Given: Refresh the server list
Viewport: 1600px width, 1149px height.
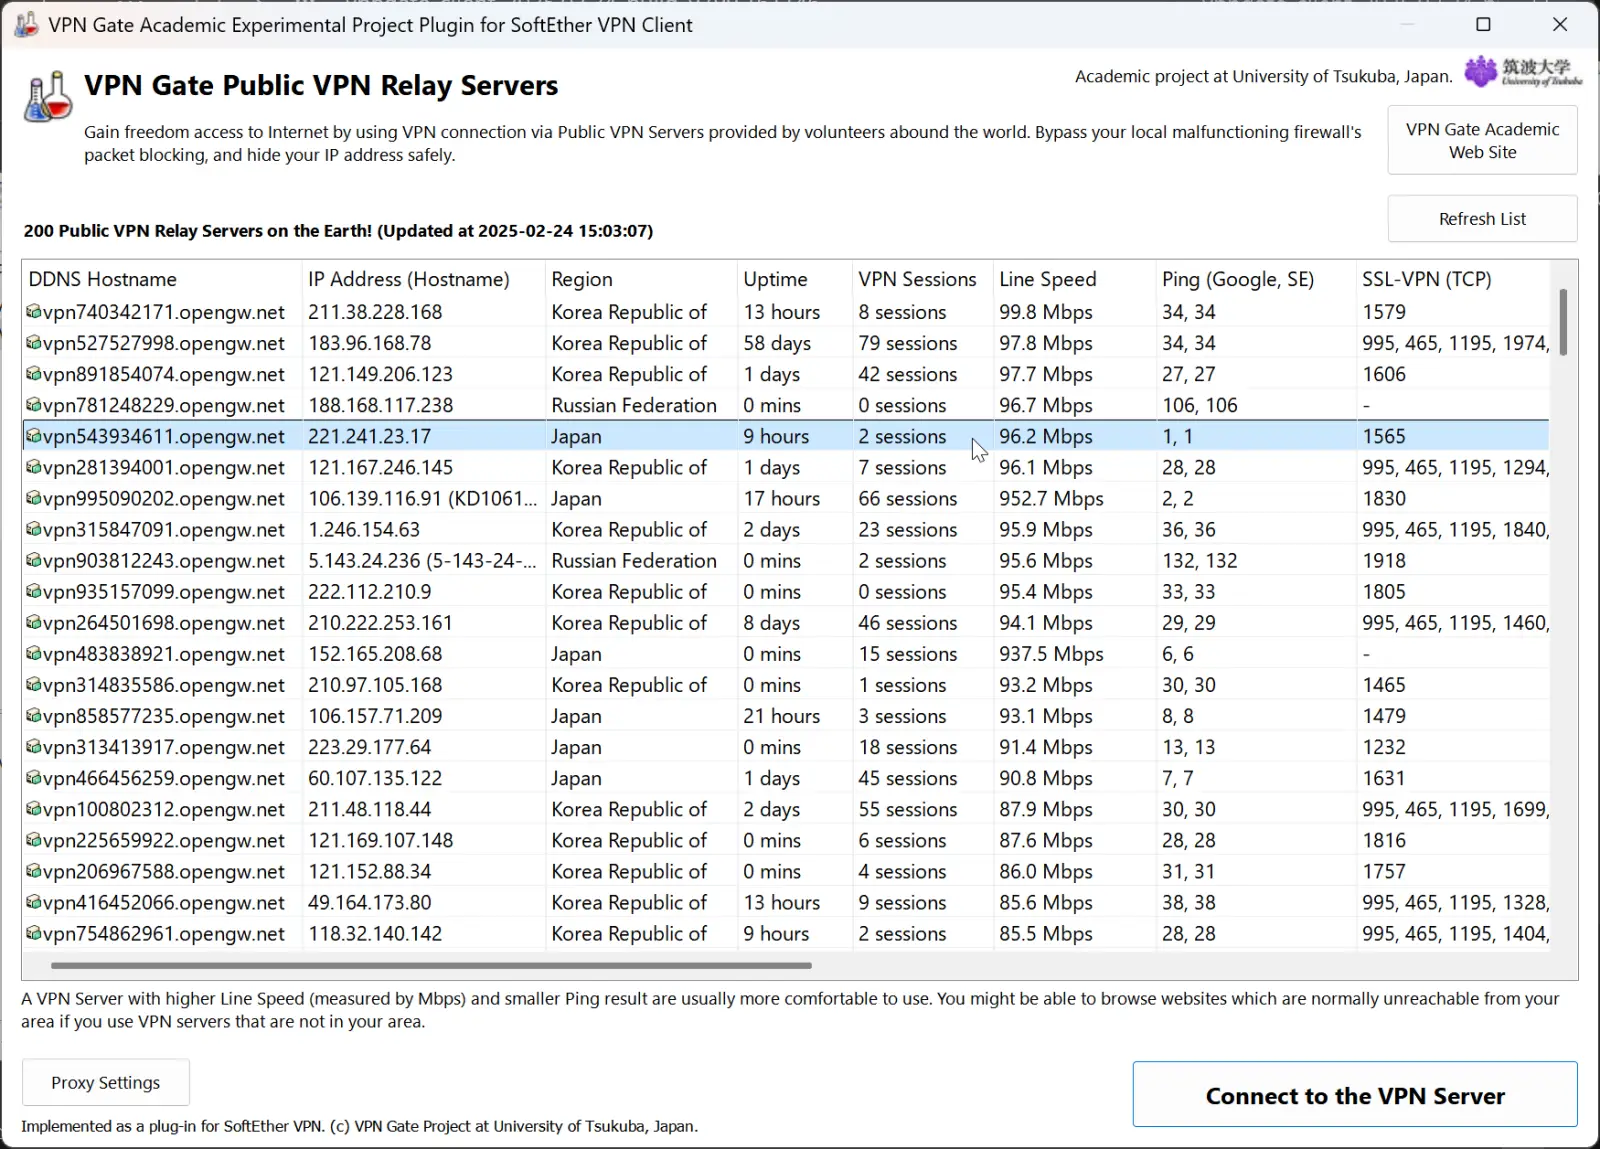Looking at the screenshot, I should (x=1482, y=219).
